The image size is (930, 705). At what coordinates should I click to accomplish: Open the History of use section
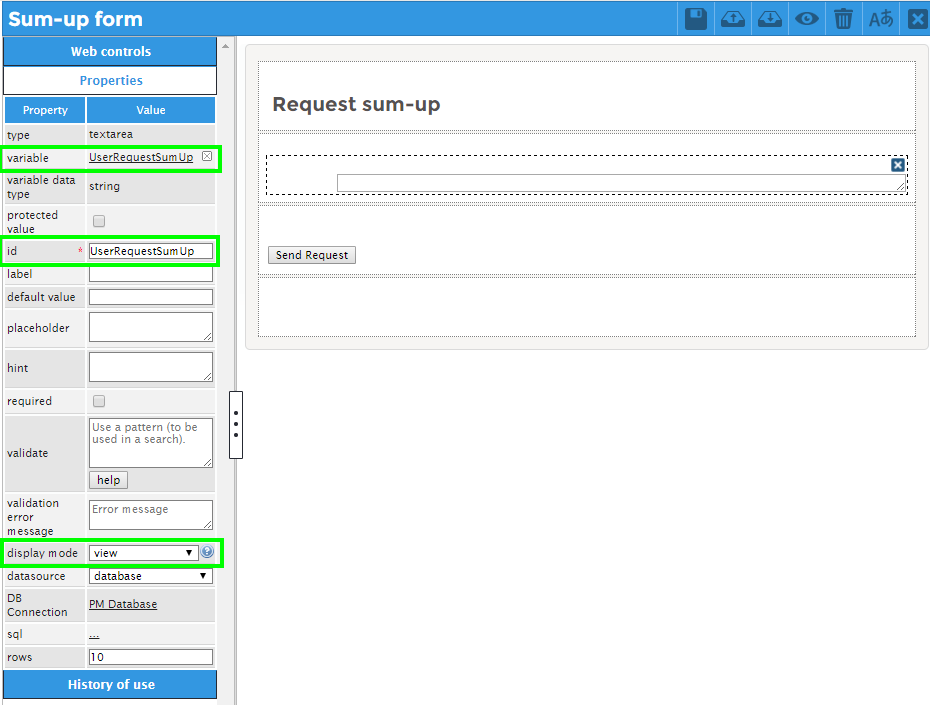point(110,684)
